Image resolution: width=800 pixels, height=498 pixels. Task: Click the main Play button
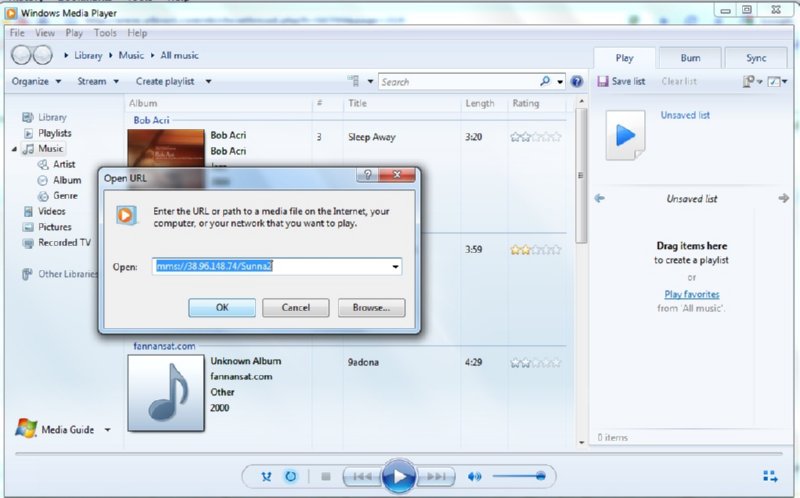point(398,477)
